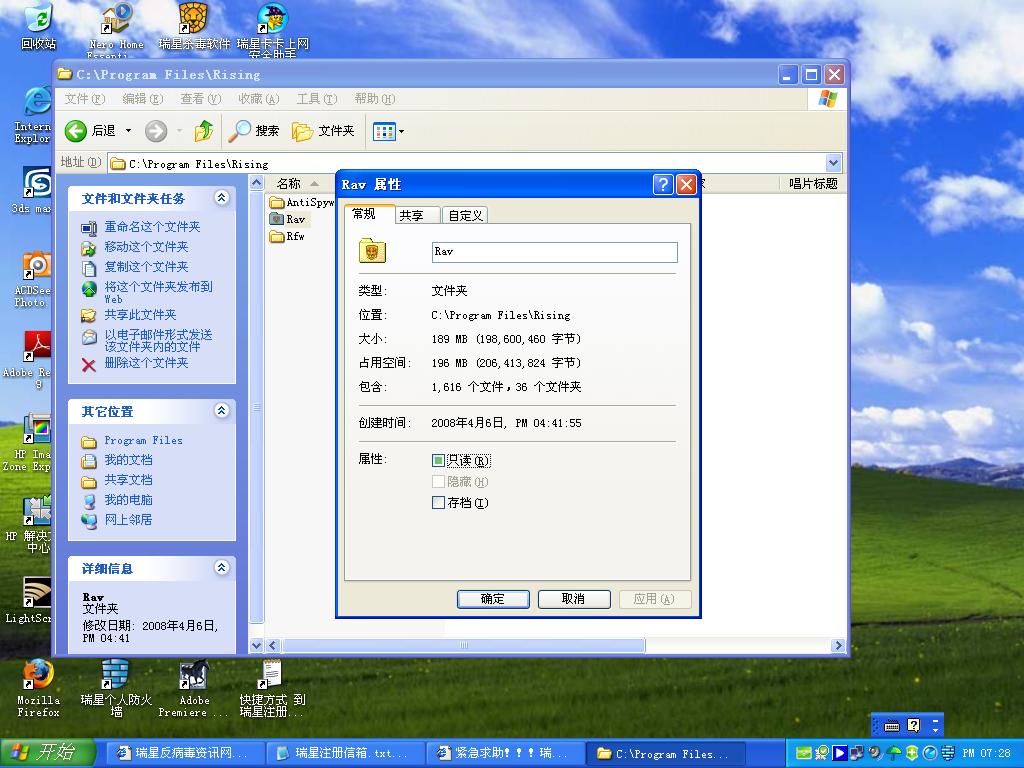Launch LightScribe desktop shortcut
The width and height of the screenshot is (1024, 768).
pyautogui.click(x=29, y=600)
